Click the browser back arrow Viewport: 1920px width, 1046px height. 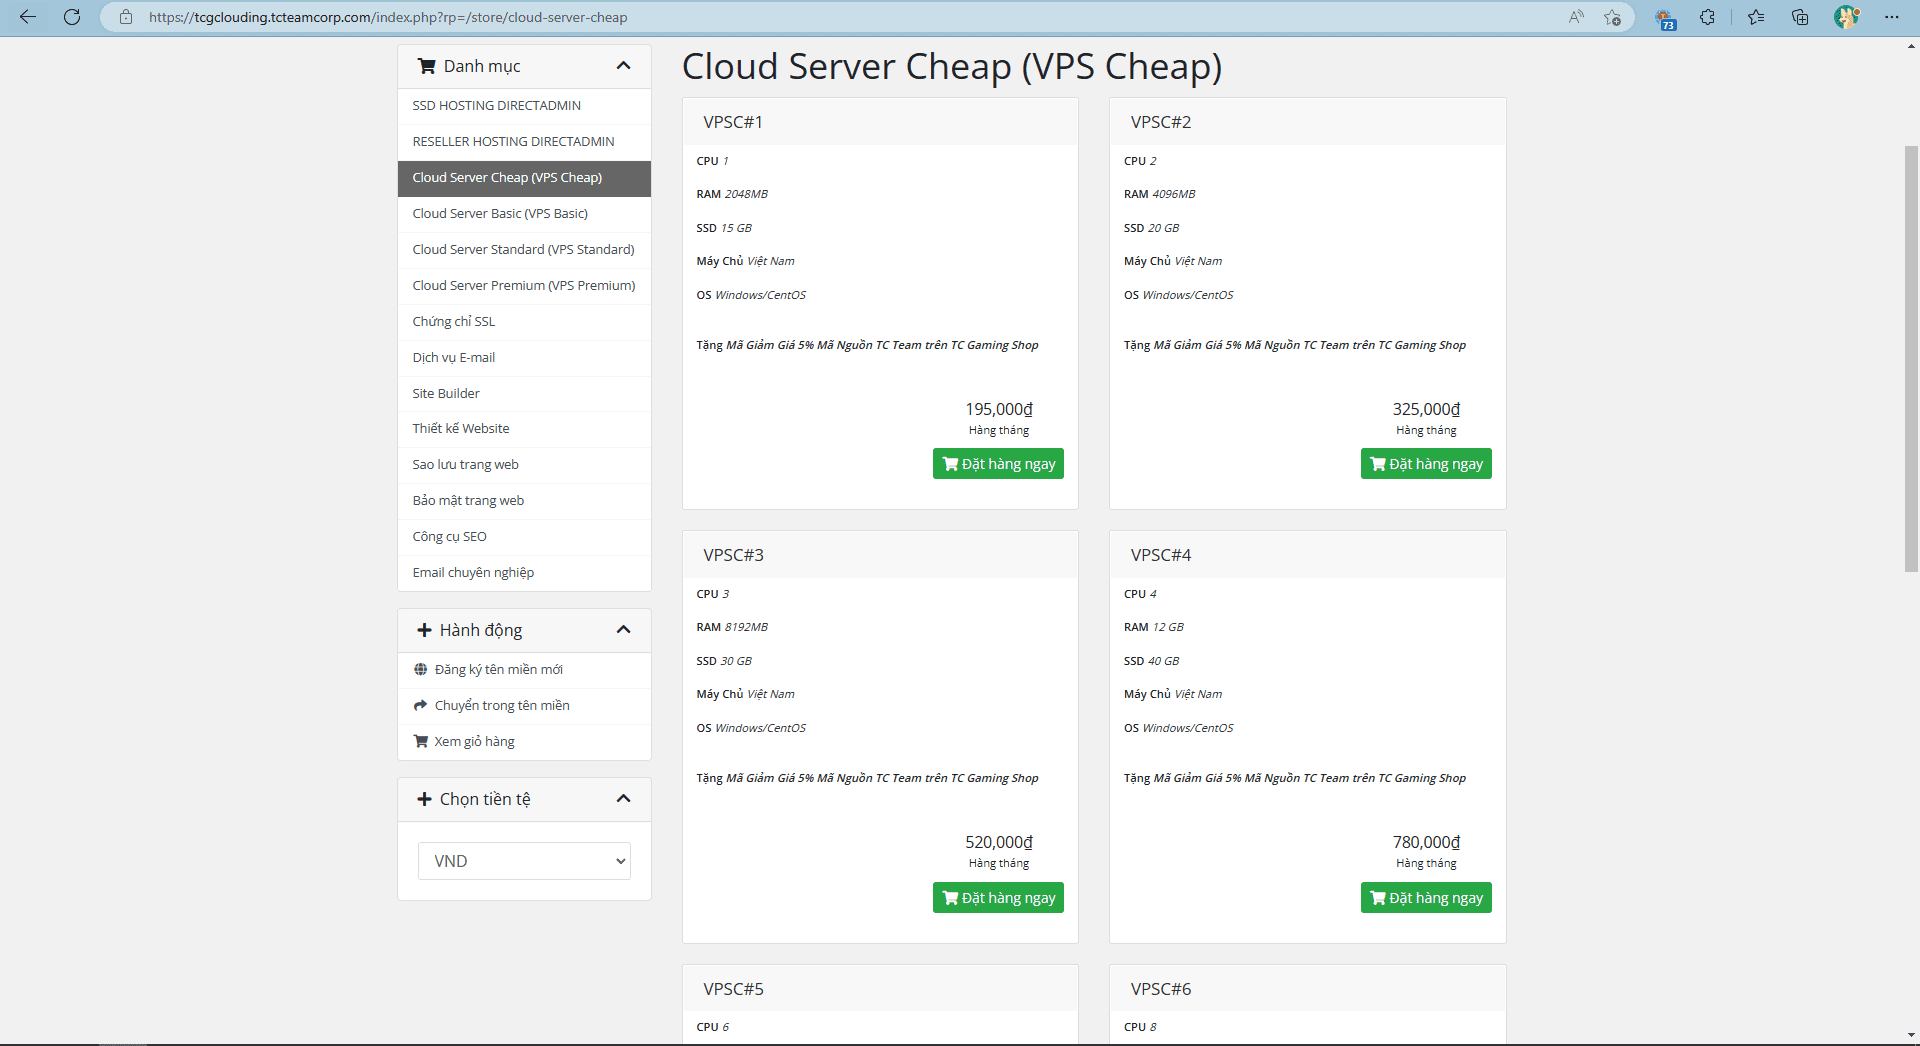coord(28,17)
